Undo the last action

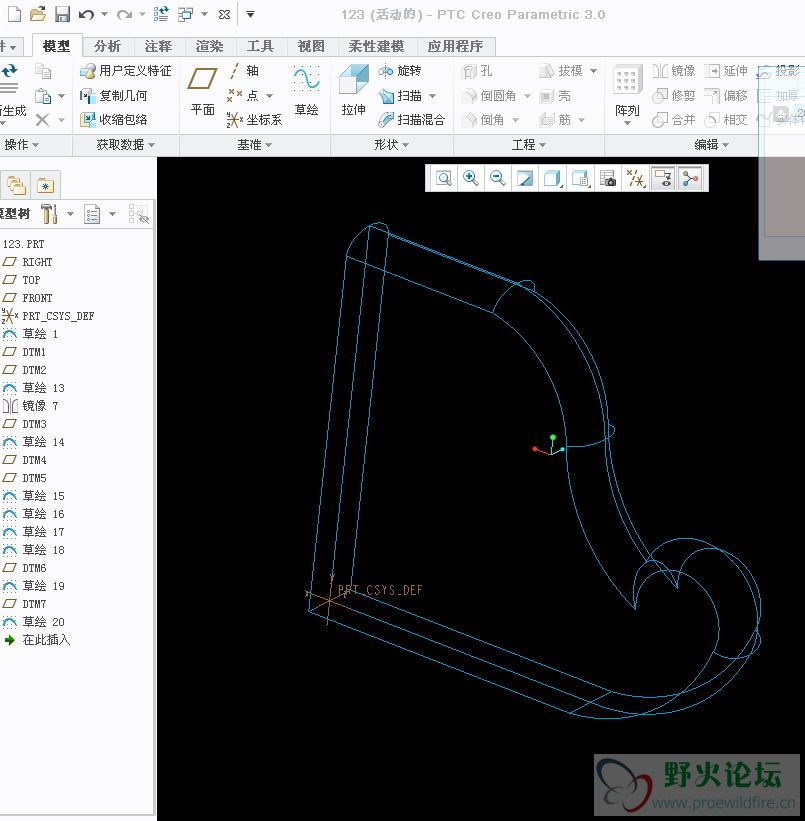coord(86,15)
